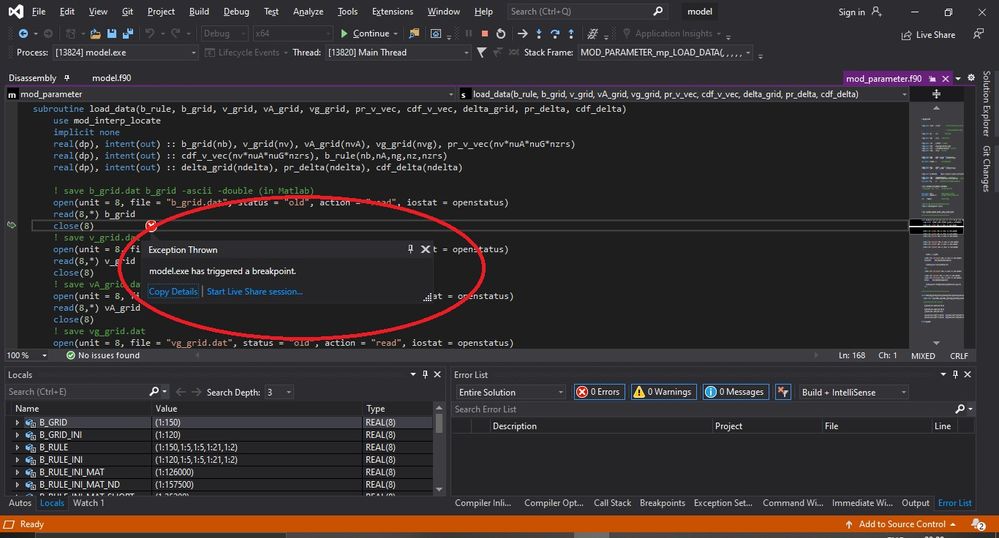The width and height of the screenshot is (999, 538).
Task: Click the Save All icon
Action: [x=128, y=34]
